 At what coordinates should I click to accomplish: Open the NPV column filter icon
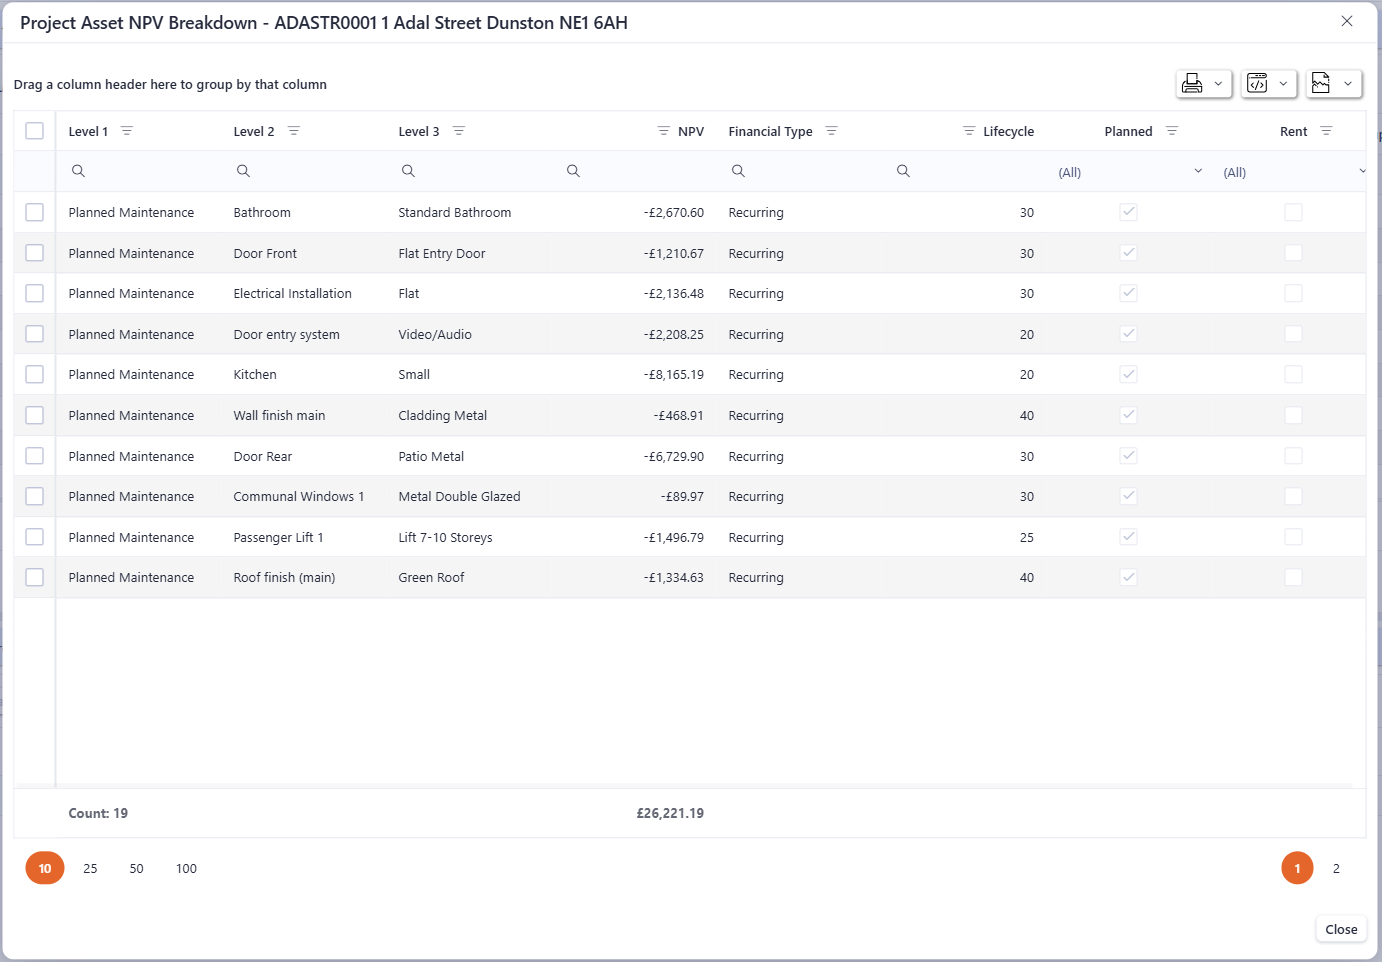pyautogui.click(x=663, y=131)
